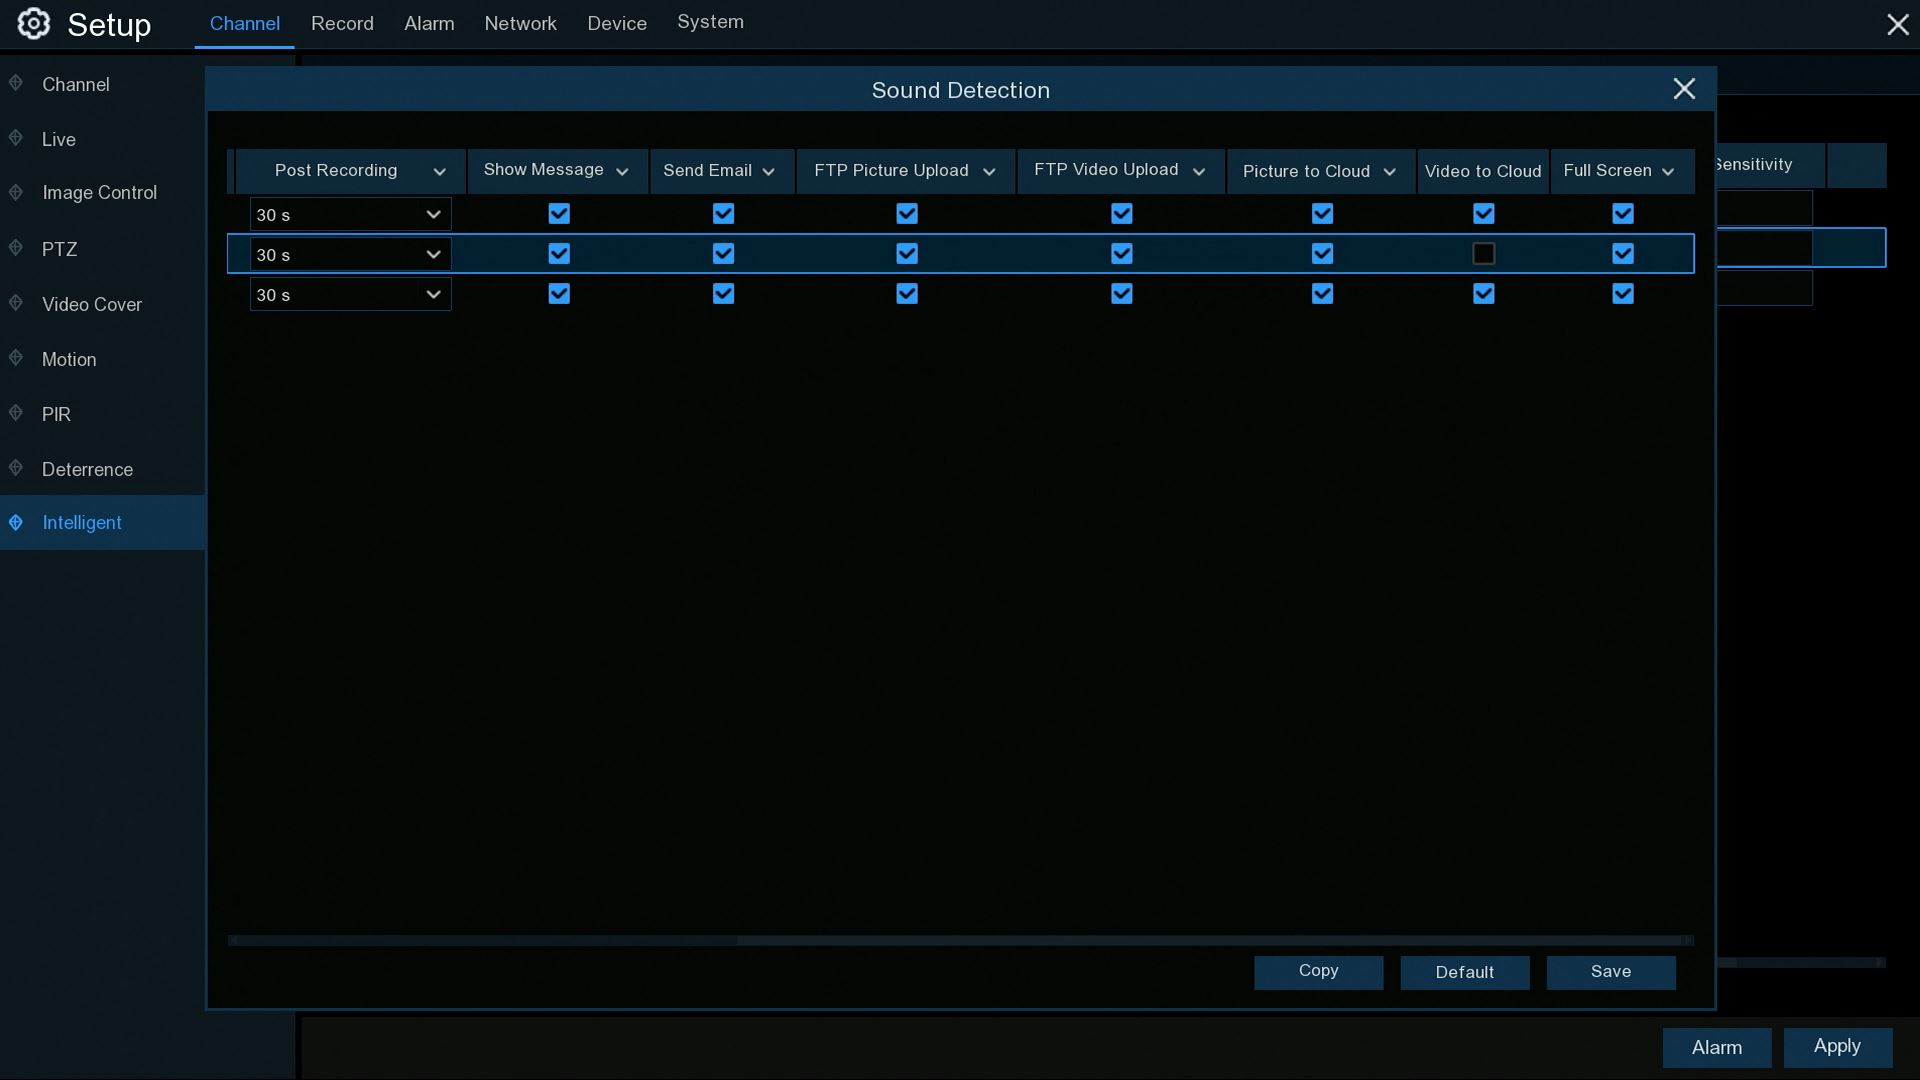The width and height of the screenshot is (1920, 1080).
Task: Expand FTP Picture Upload column dropdown
Action: coord(989,172)
